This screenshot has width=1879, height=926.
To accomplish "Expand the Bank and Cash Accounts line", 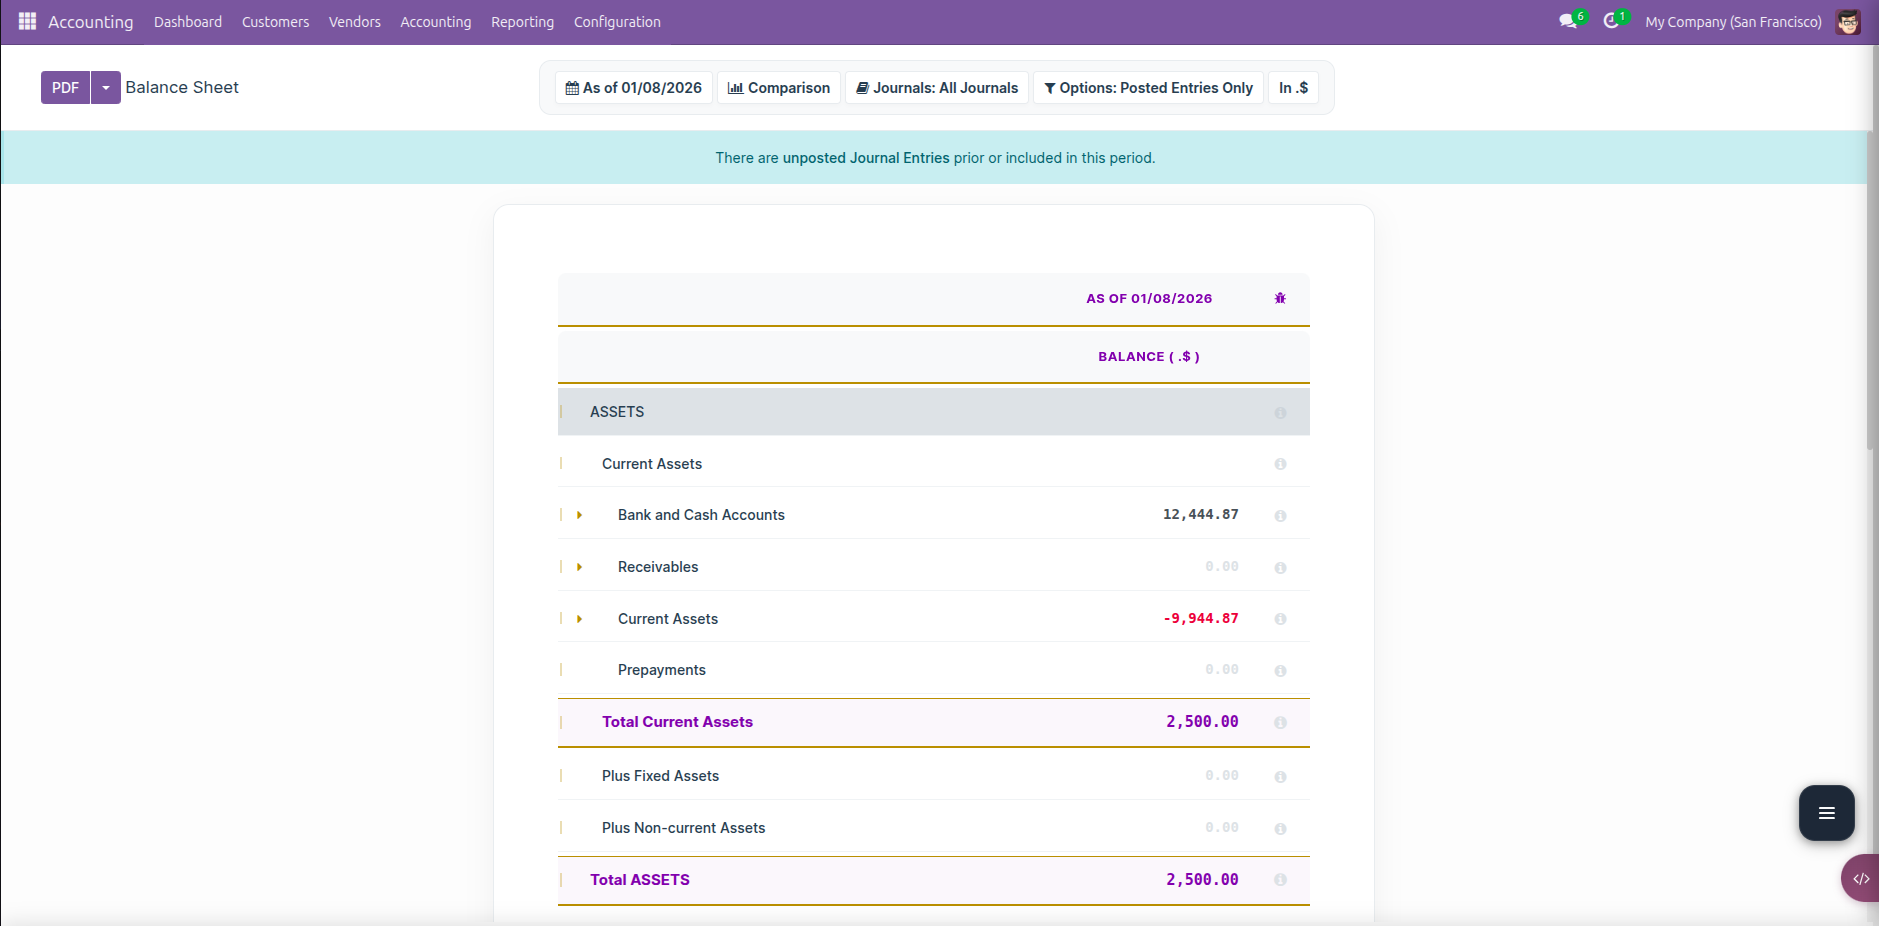I will (x=579, y=515).
